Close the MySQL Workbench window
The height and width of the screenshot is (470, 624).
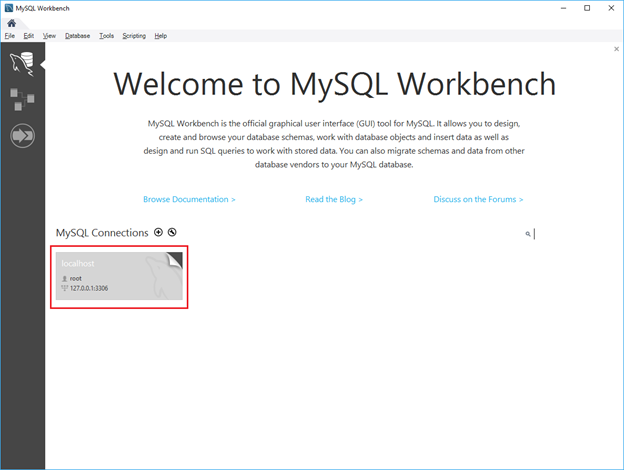(611, 8)
